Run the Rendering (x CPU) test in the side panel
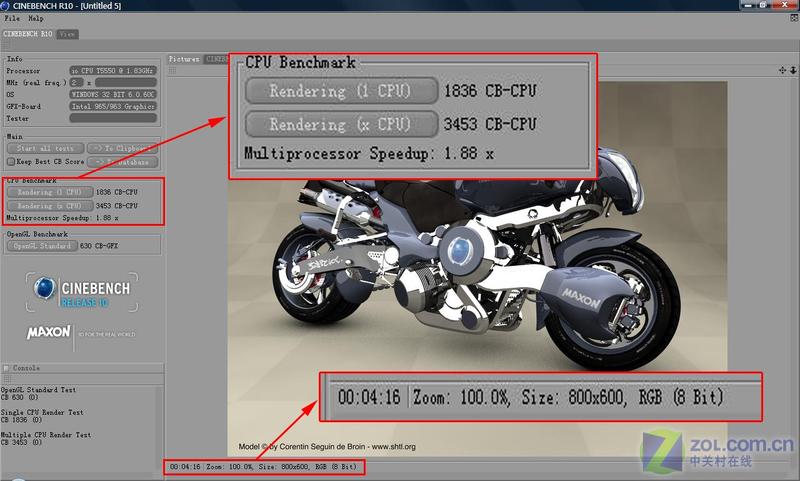800x481 pixels. (49, 206)
